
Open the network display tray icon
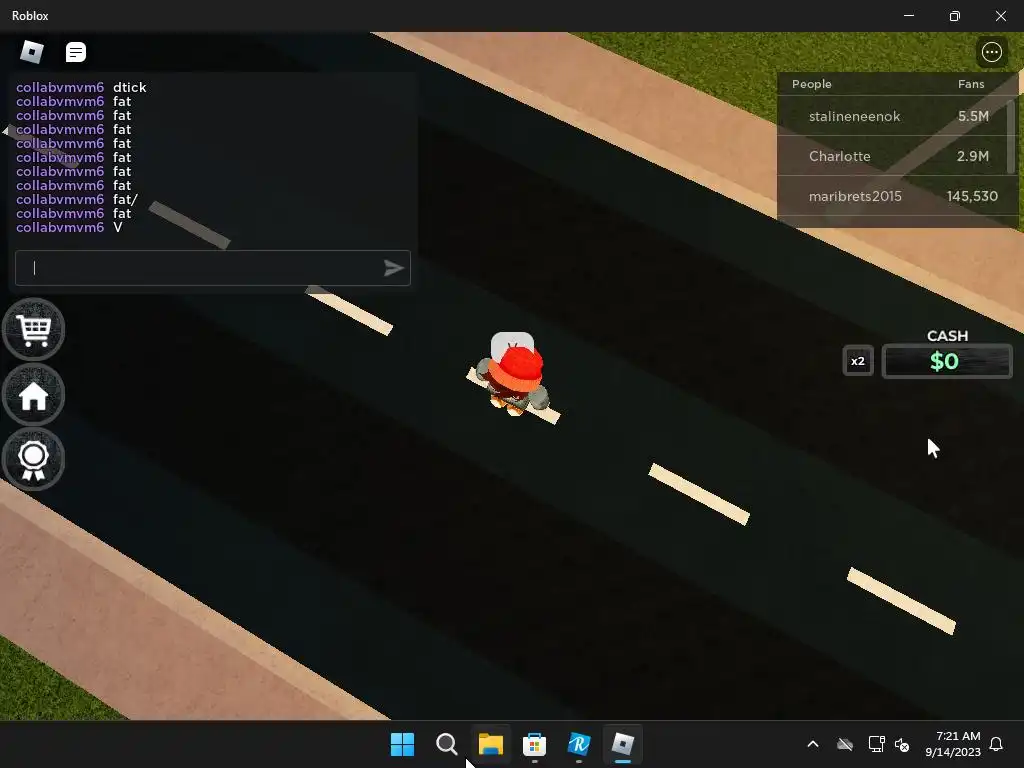[x=876, y=744]
